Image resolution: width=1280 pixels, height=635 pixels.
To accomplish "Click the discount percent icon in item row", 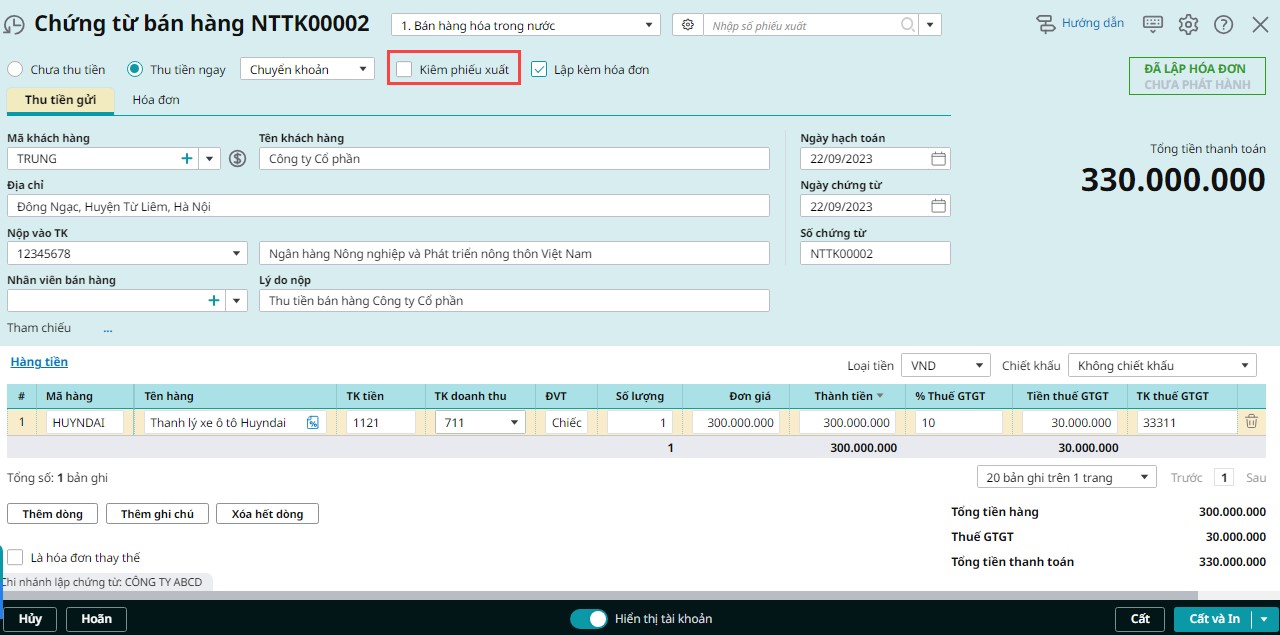I will tap(313, 423).
